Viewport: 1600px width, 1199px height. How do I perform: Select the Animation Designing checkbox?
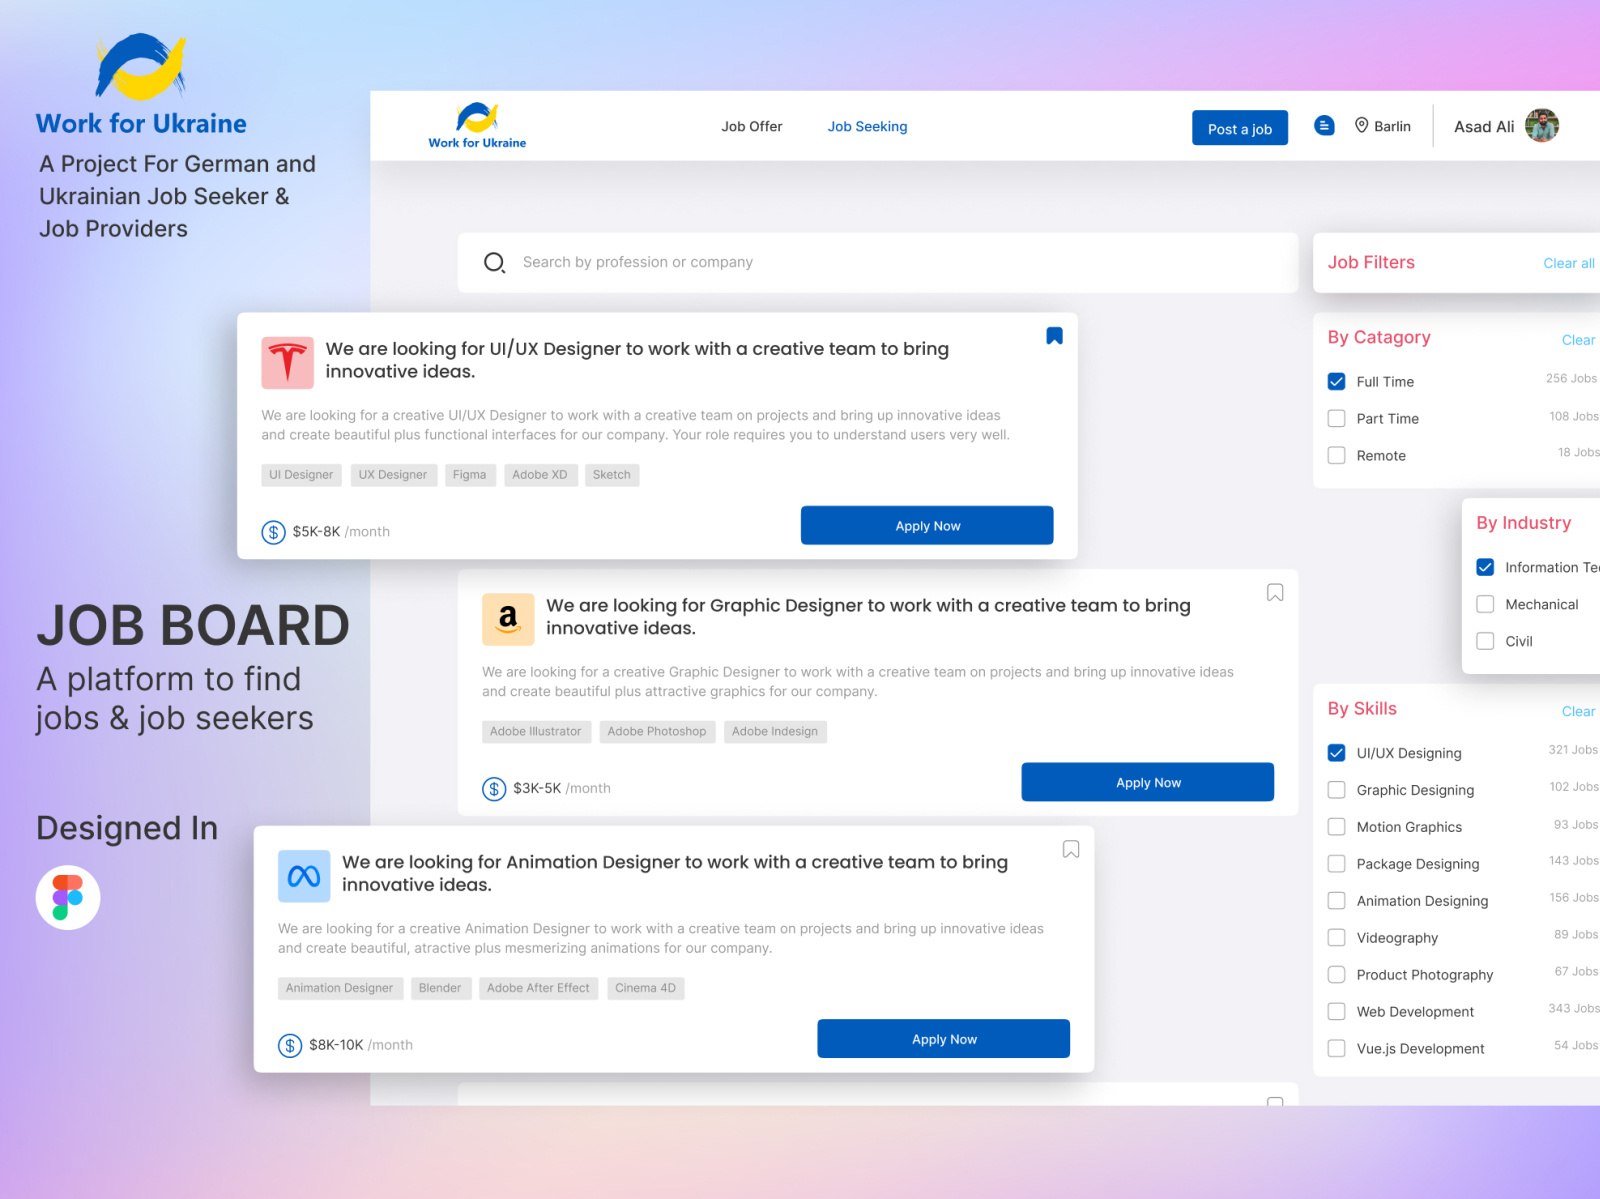pyautogui.click(x=1336, y=901)
